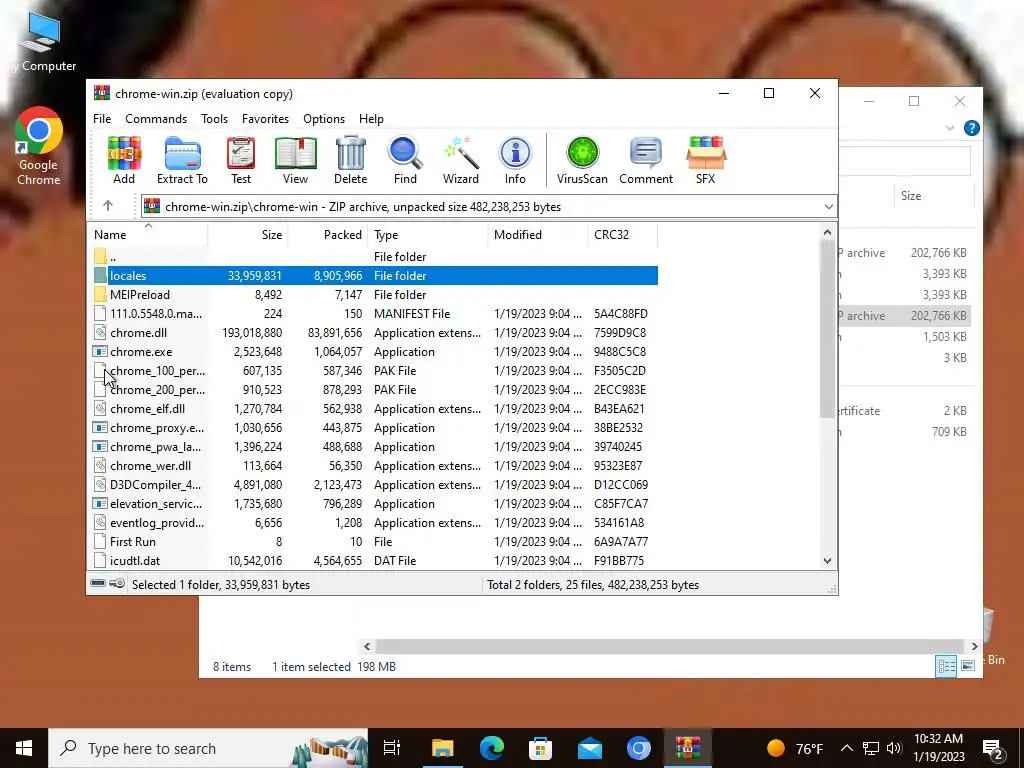The height and width of the screenshot is (768, 1024).
Task: Sort by the Name column header
Action: coord(148,234)
